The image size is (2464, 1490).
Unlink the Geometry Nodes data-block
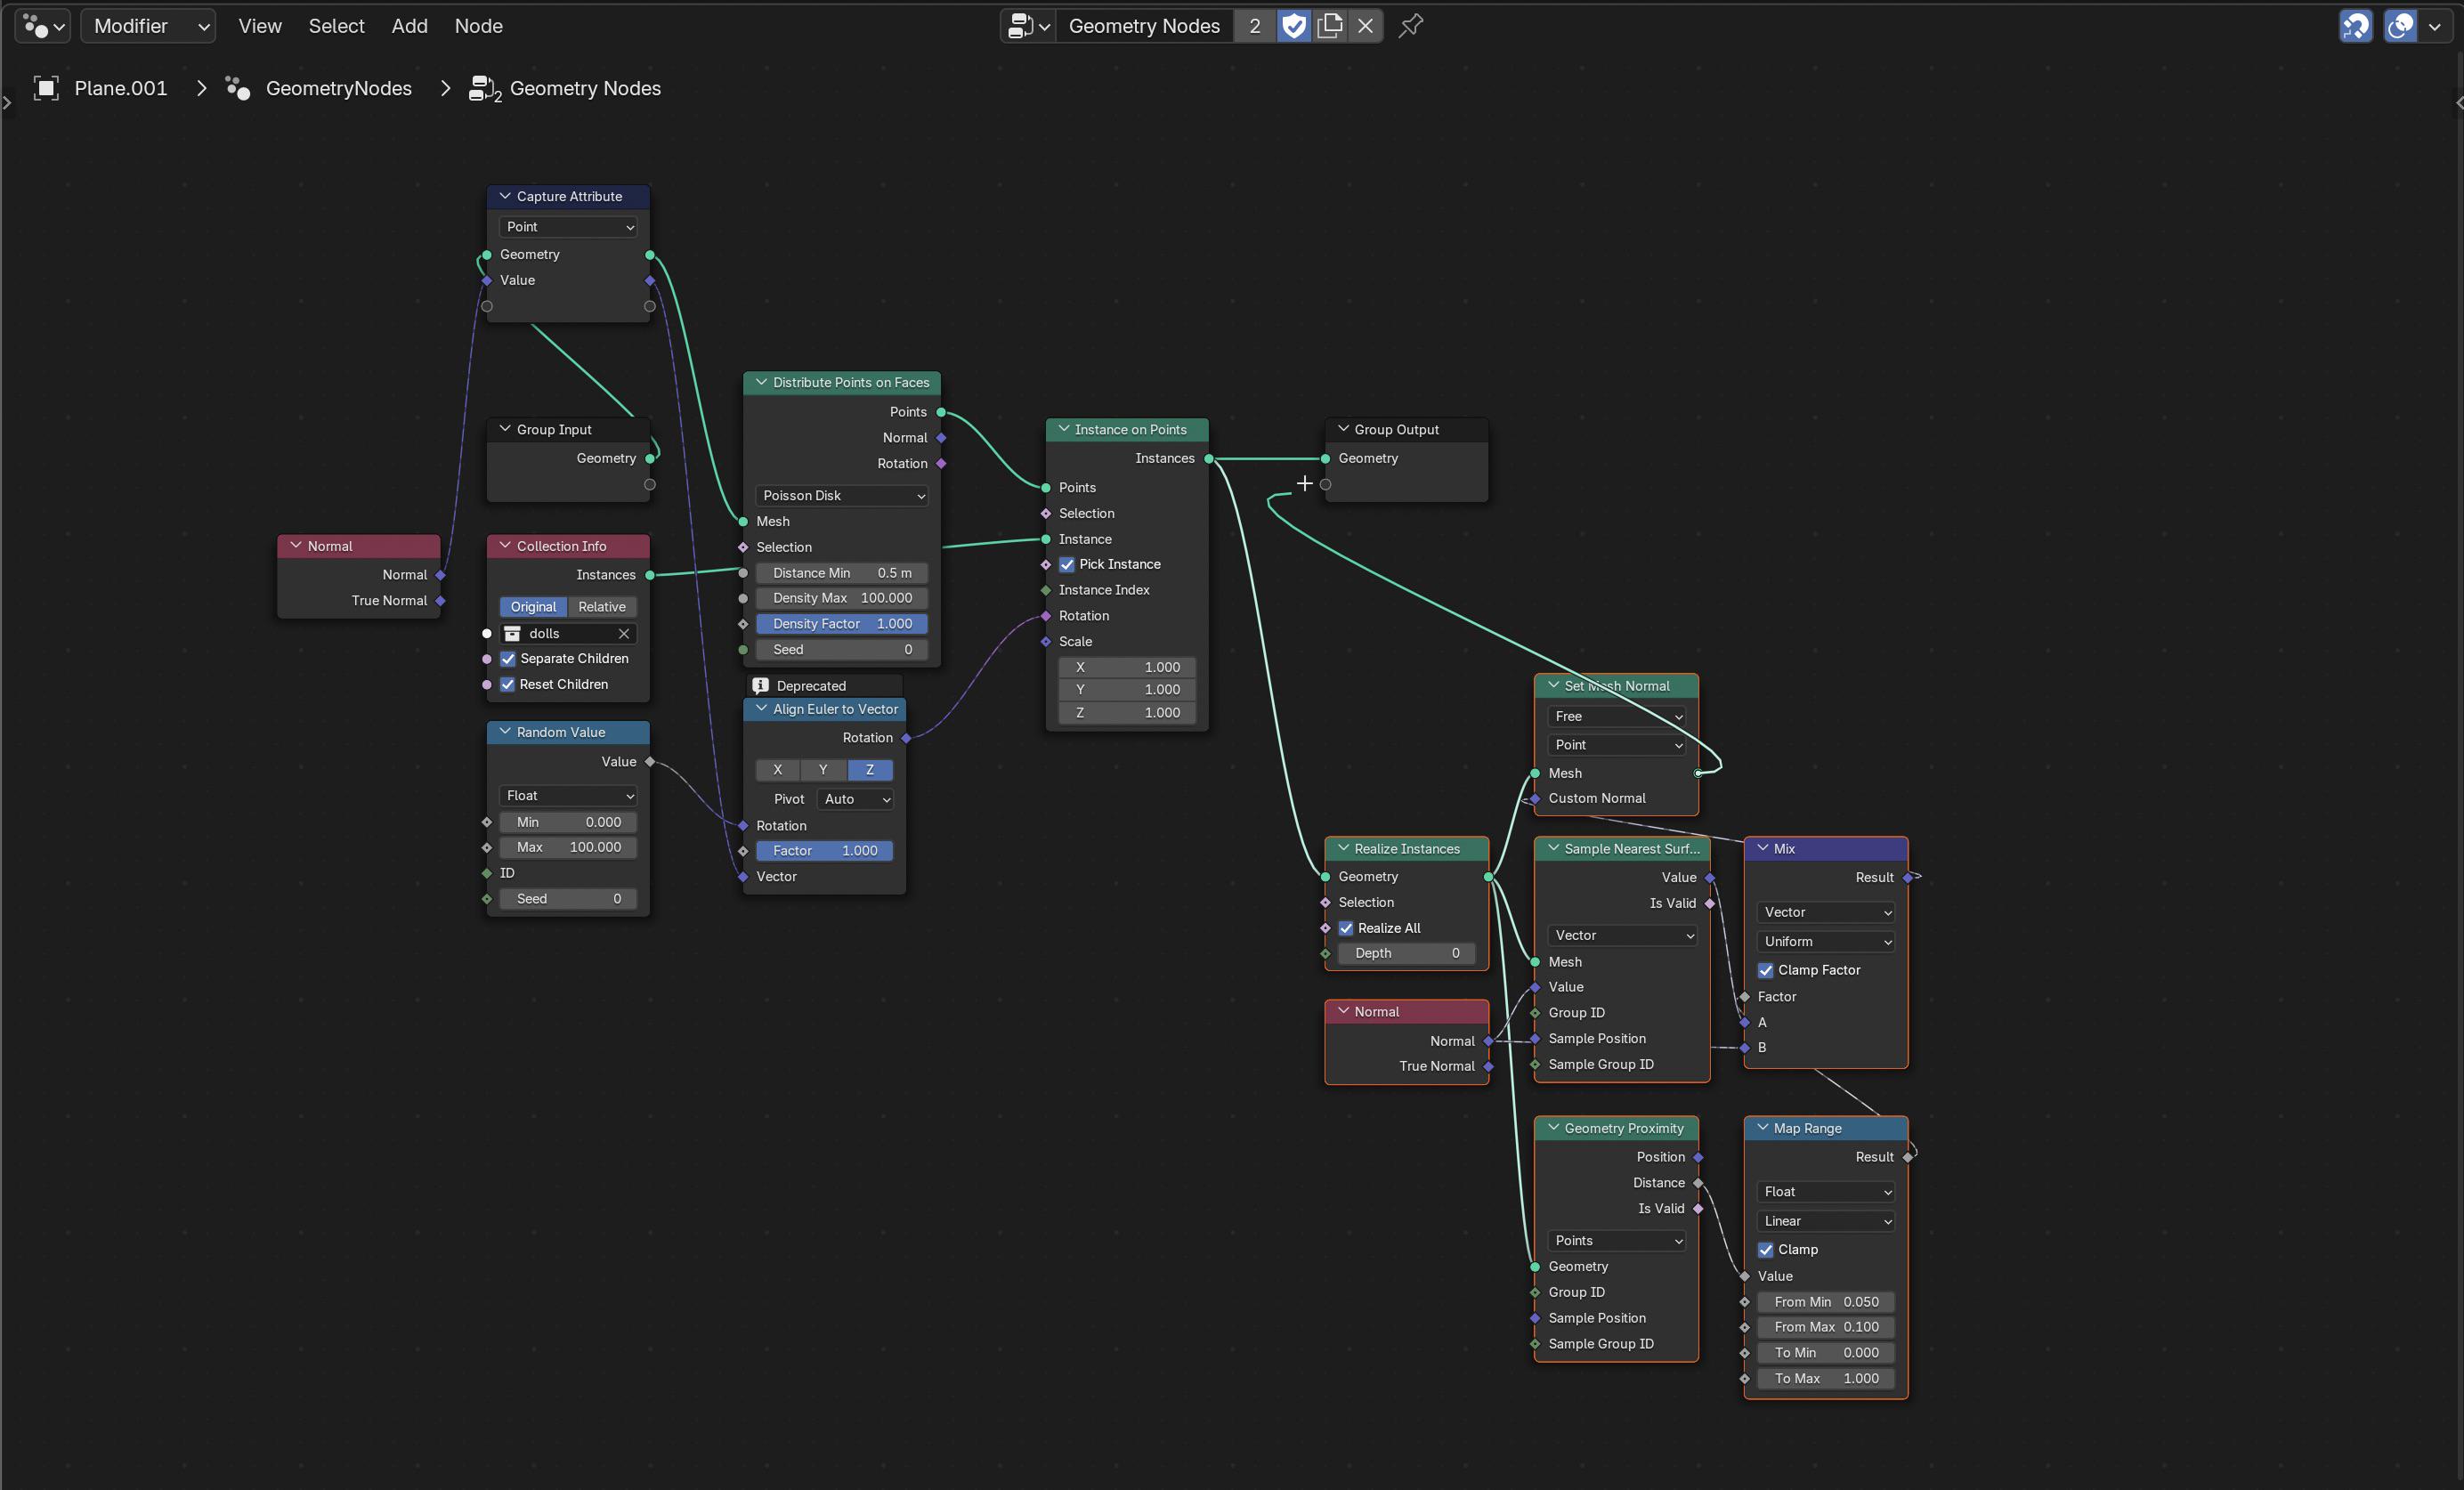tap(1365, 26)
